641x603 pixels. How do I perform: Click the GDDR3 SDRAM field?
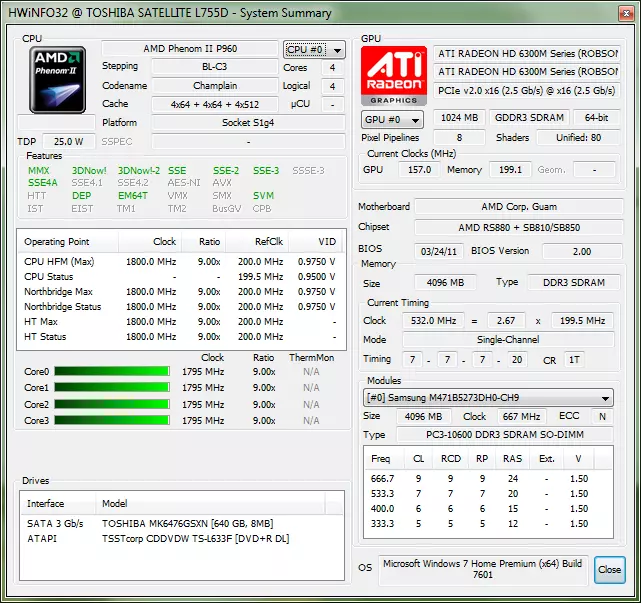(529, 118)
